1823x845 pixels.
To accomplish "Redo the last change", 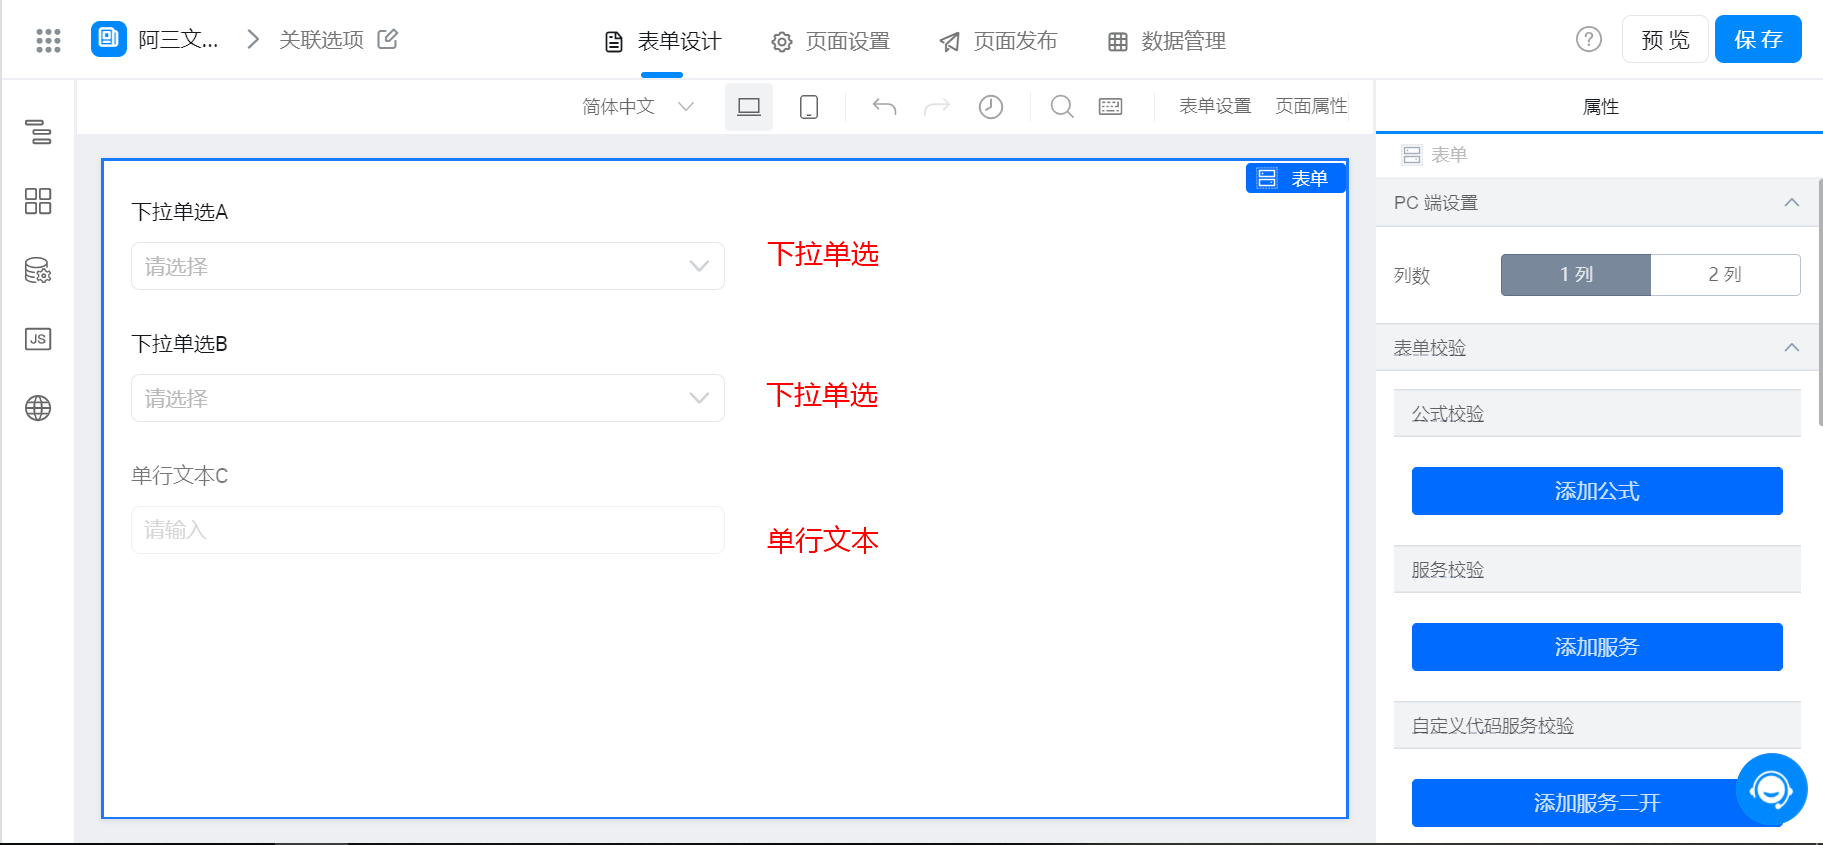I will pyautogui.click(x=937, y=107).
